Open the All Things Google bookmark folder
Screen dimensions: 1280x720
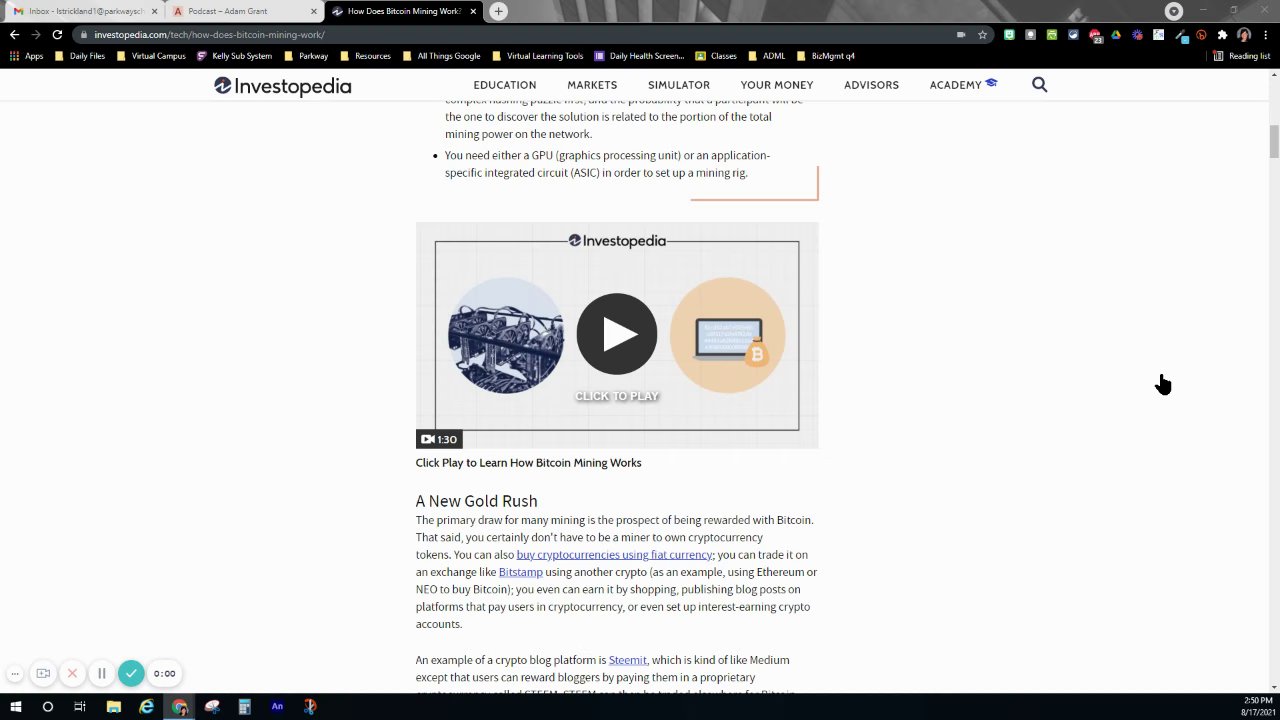tap(441, 56)
